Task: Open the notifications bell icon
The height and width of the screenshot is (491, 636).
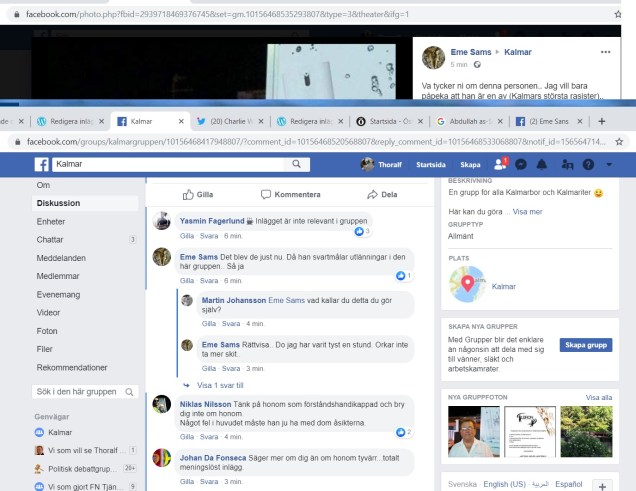Action: [542, 164]
